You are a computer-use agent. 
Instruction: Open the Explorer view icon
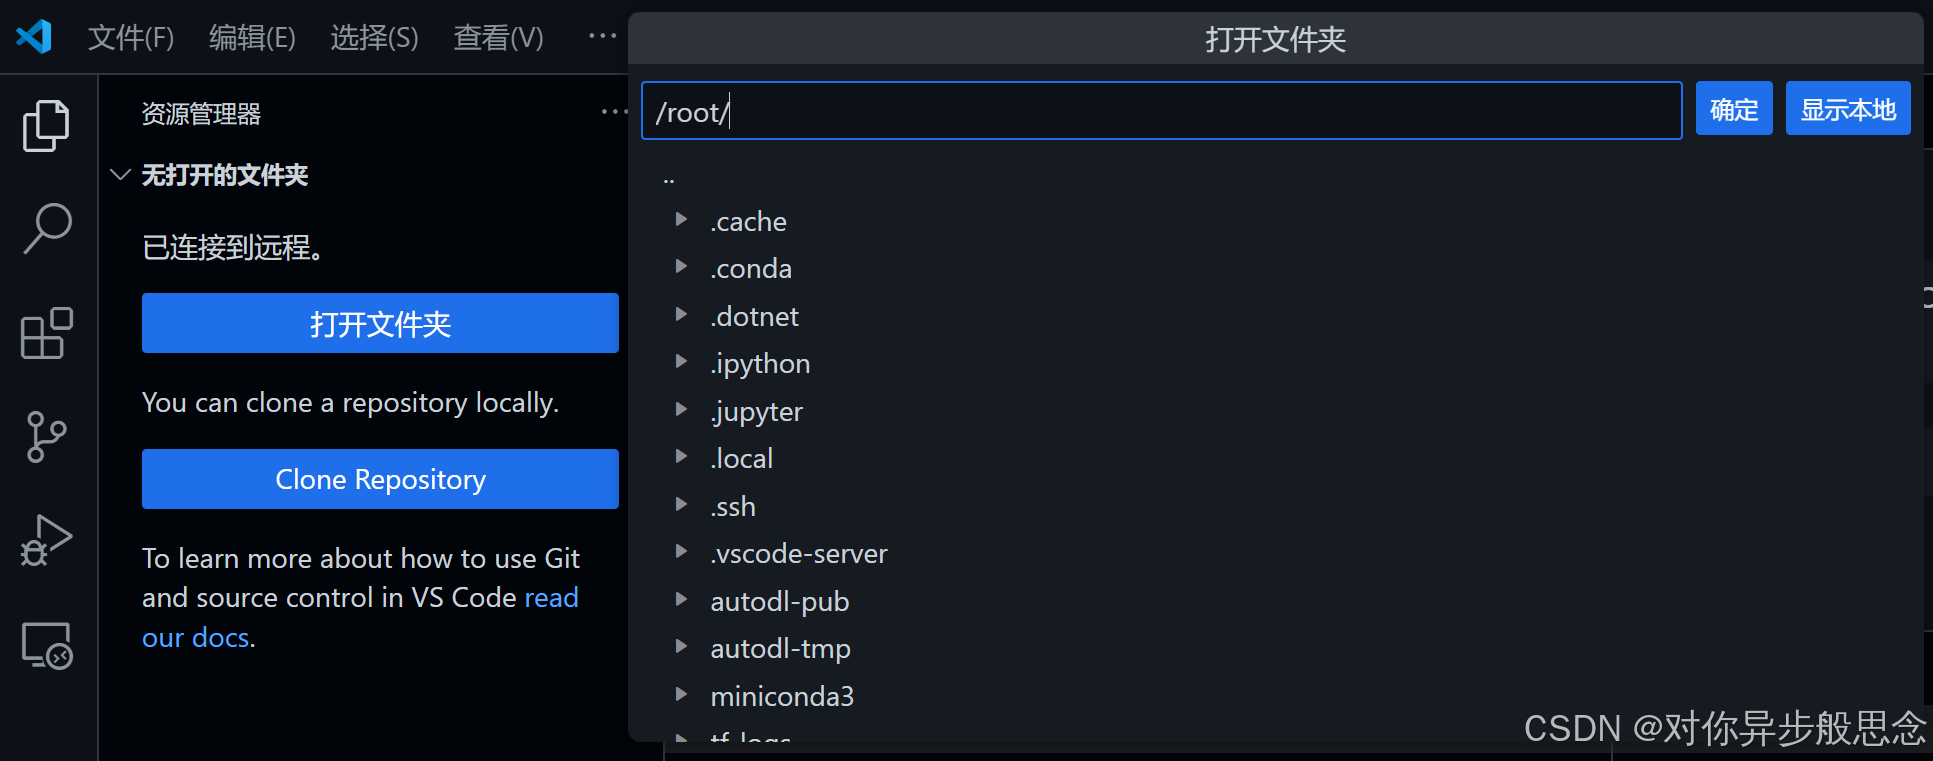45,125
